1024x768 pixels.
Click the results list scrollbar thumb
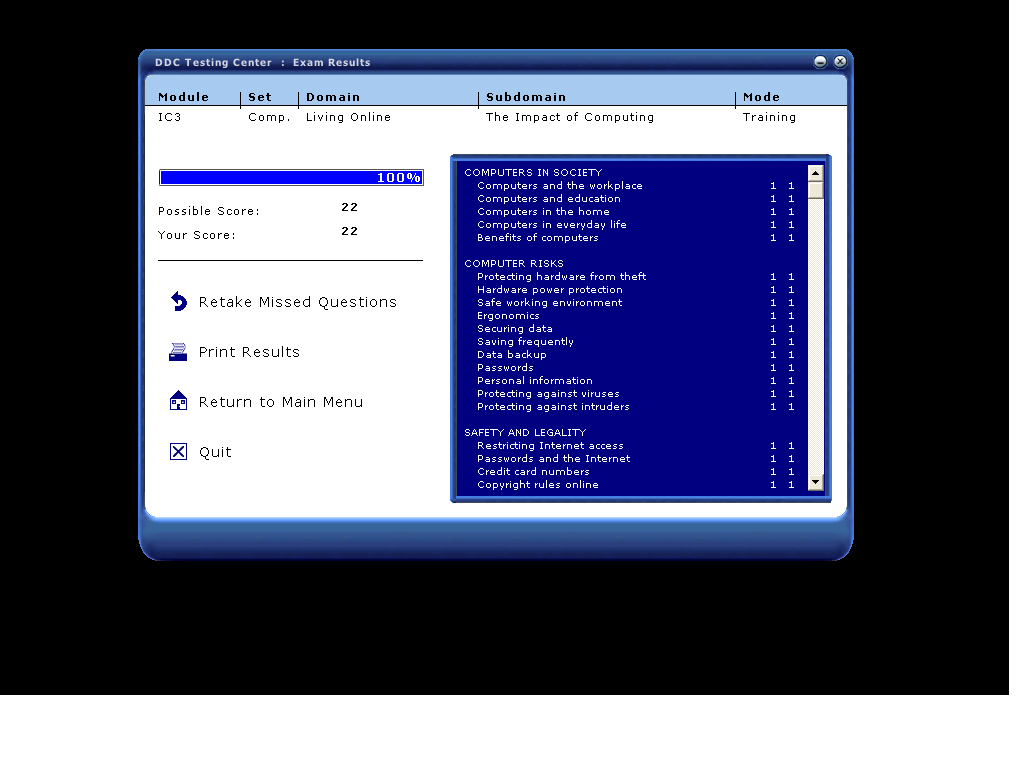tap(815, 189)
